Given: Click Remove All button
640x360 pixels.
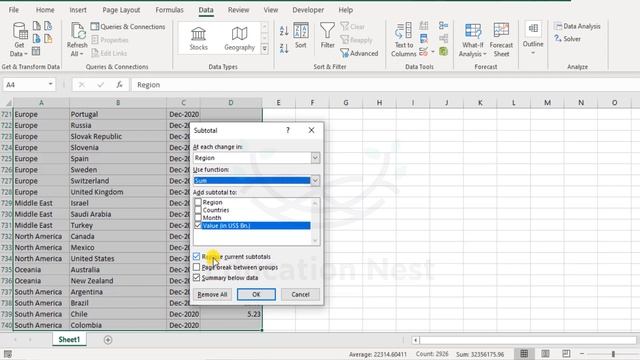Looking at the screenshot, I should coord(212,294).
